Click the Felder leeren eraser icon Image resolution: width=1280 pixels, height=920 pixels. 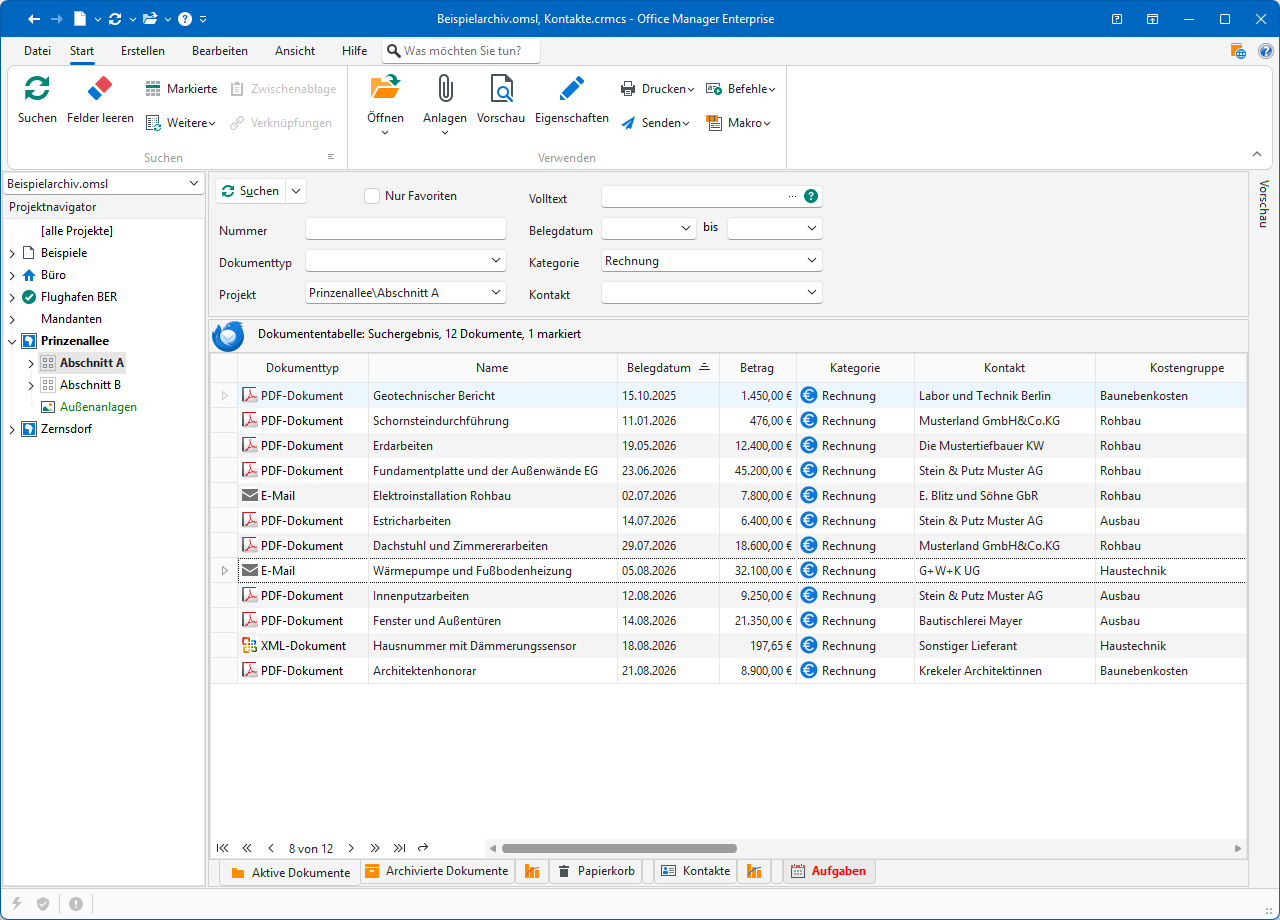100,88
